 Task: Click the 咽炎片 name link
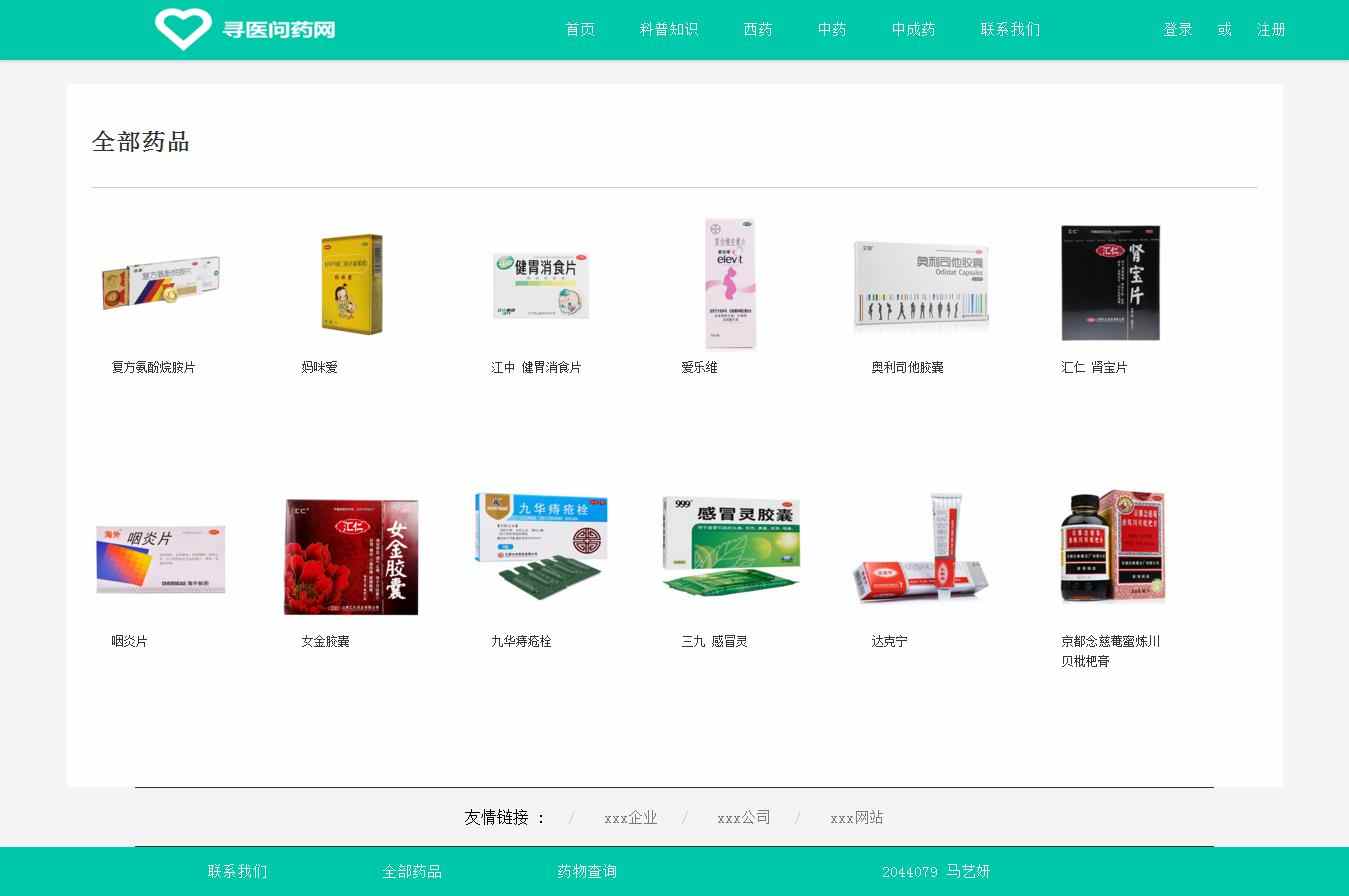coord(129,642)
